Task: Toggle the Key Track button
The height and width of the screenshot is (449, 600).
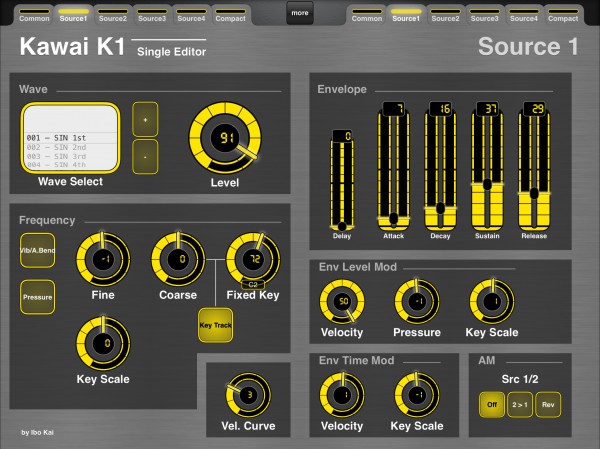Action: tap(215, 325)
